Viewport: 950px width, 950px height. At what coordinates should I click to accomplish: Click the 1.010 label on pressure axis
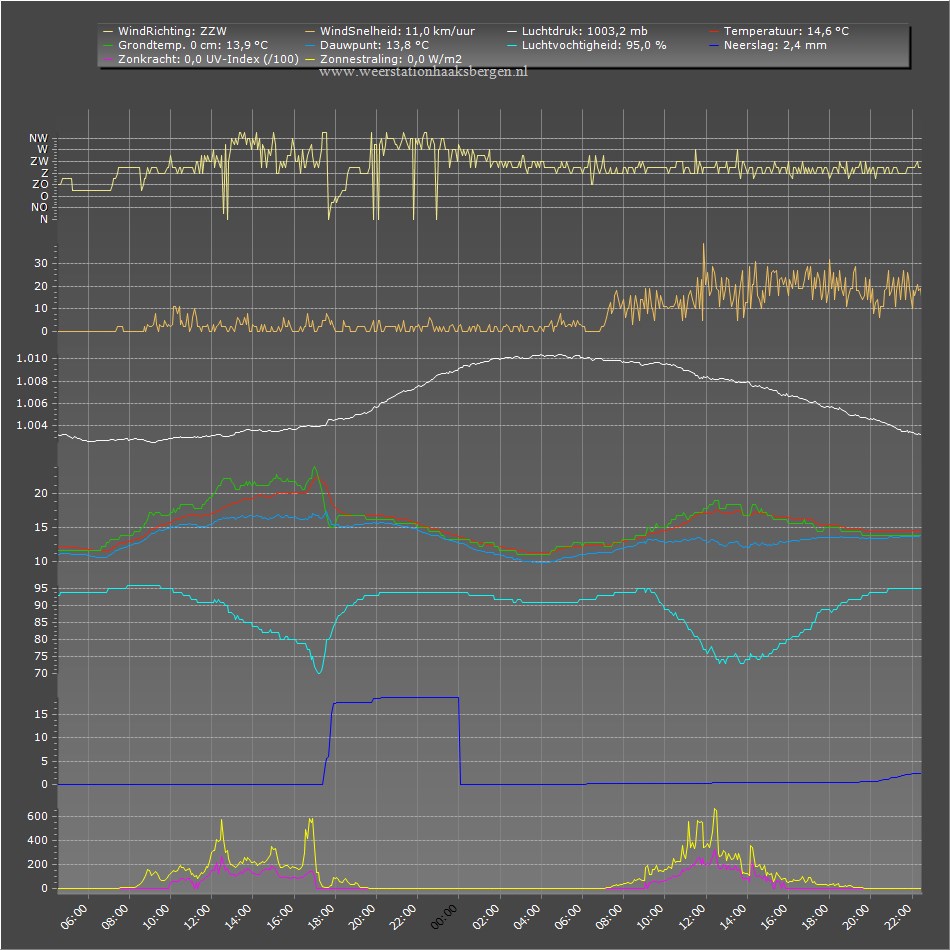[x=32, y=359]
